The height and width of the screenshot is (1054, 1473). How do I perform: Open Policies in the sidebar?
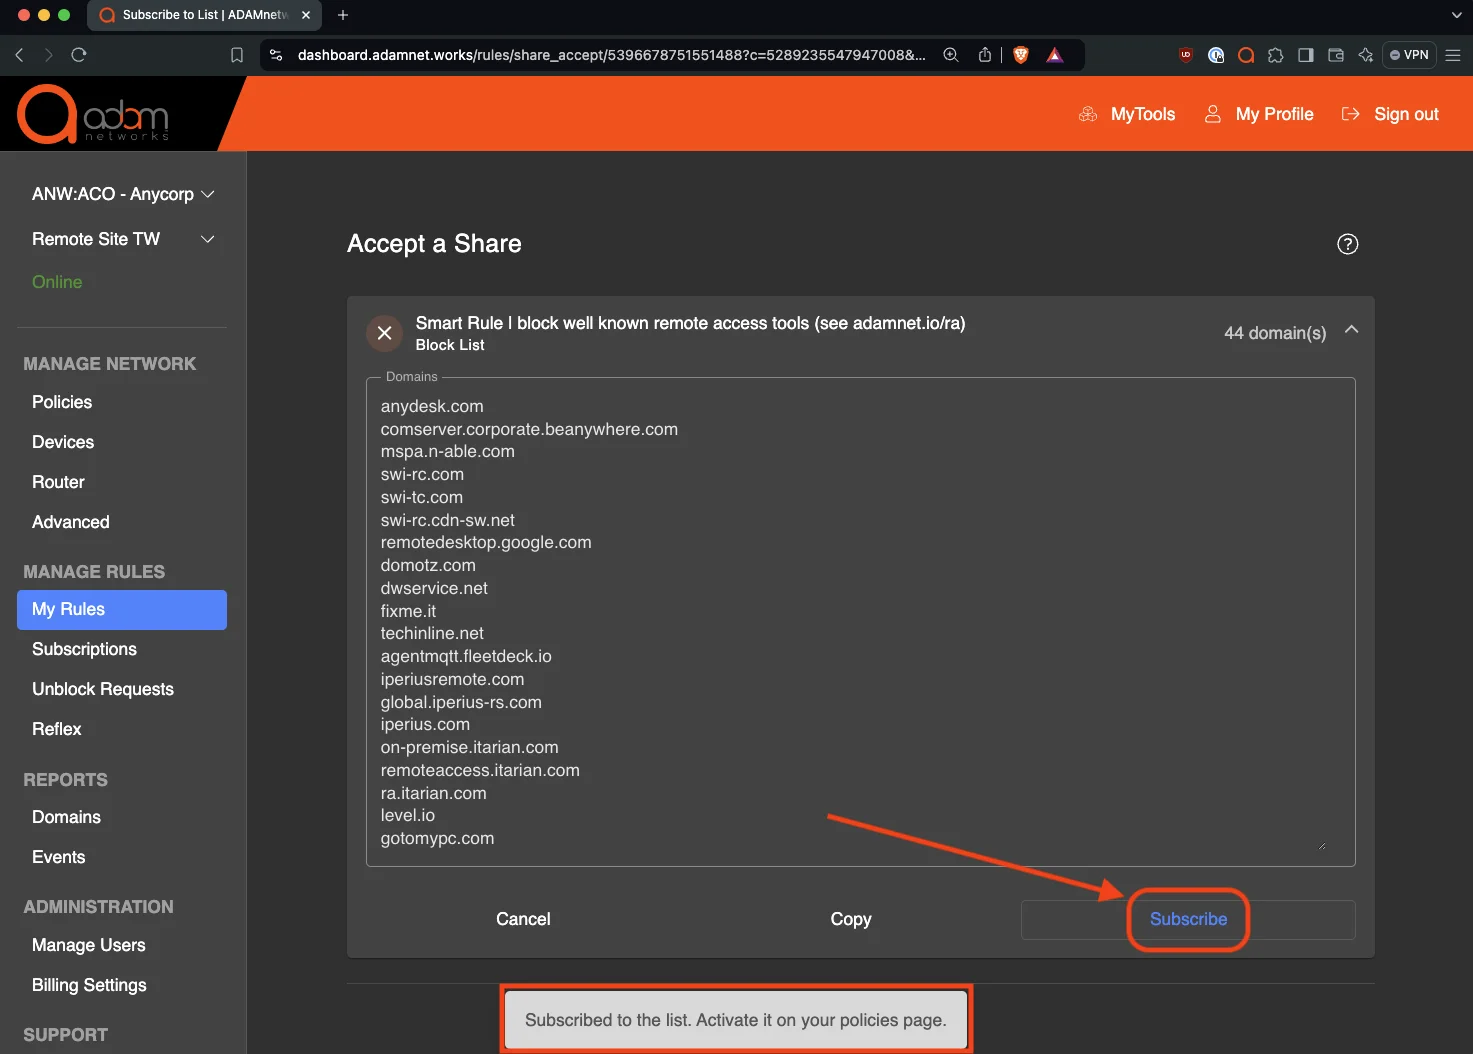(62, 402)
